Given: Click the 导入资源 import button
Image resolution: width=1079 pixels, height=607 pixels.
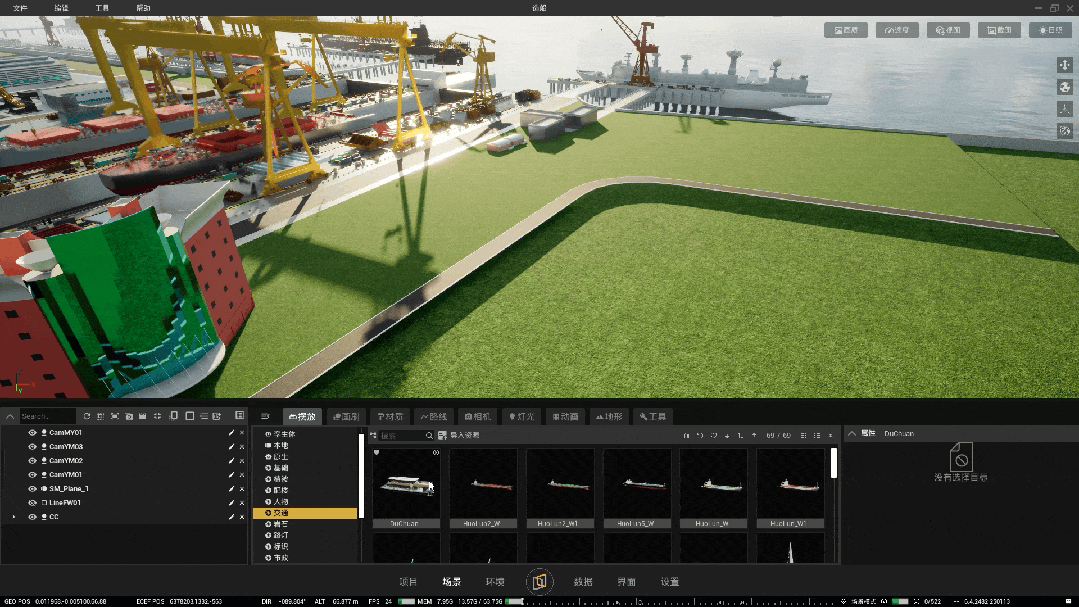Looking at the screenshot, I should pos(459,436).
